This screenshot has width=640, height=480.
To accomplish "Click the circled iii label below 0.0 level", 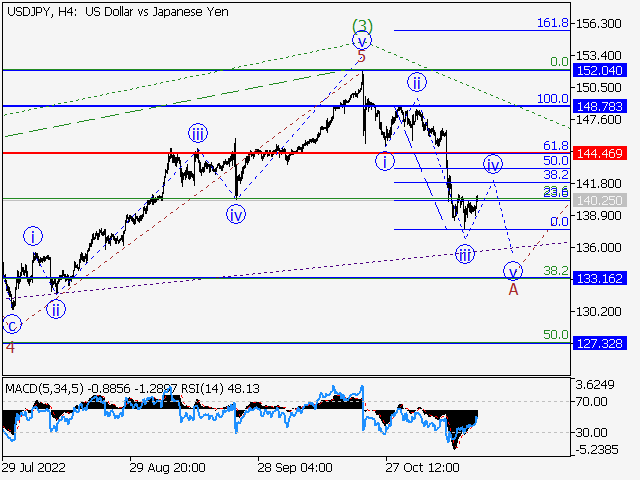I will 465,255.
